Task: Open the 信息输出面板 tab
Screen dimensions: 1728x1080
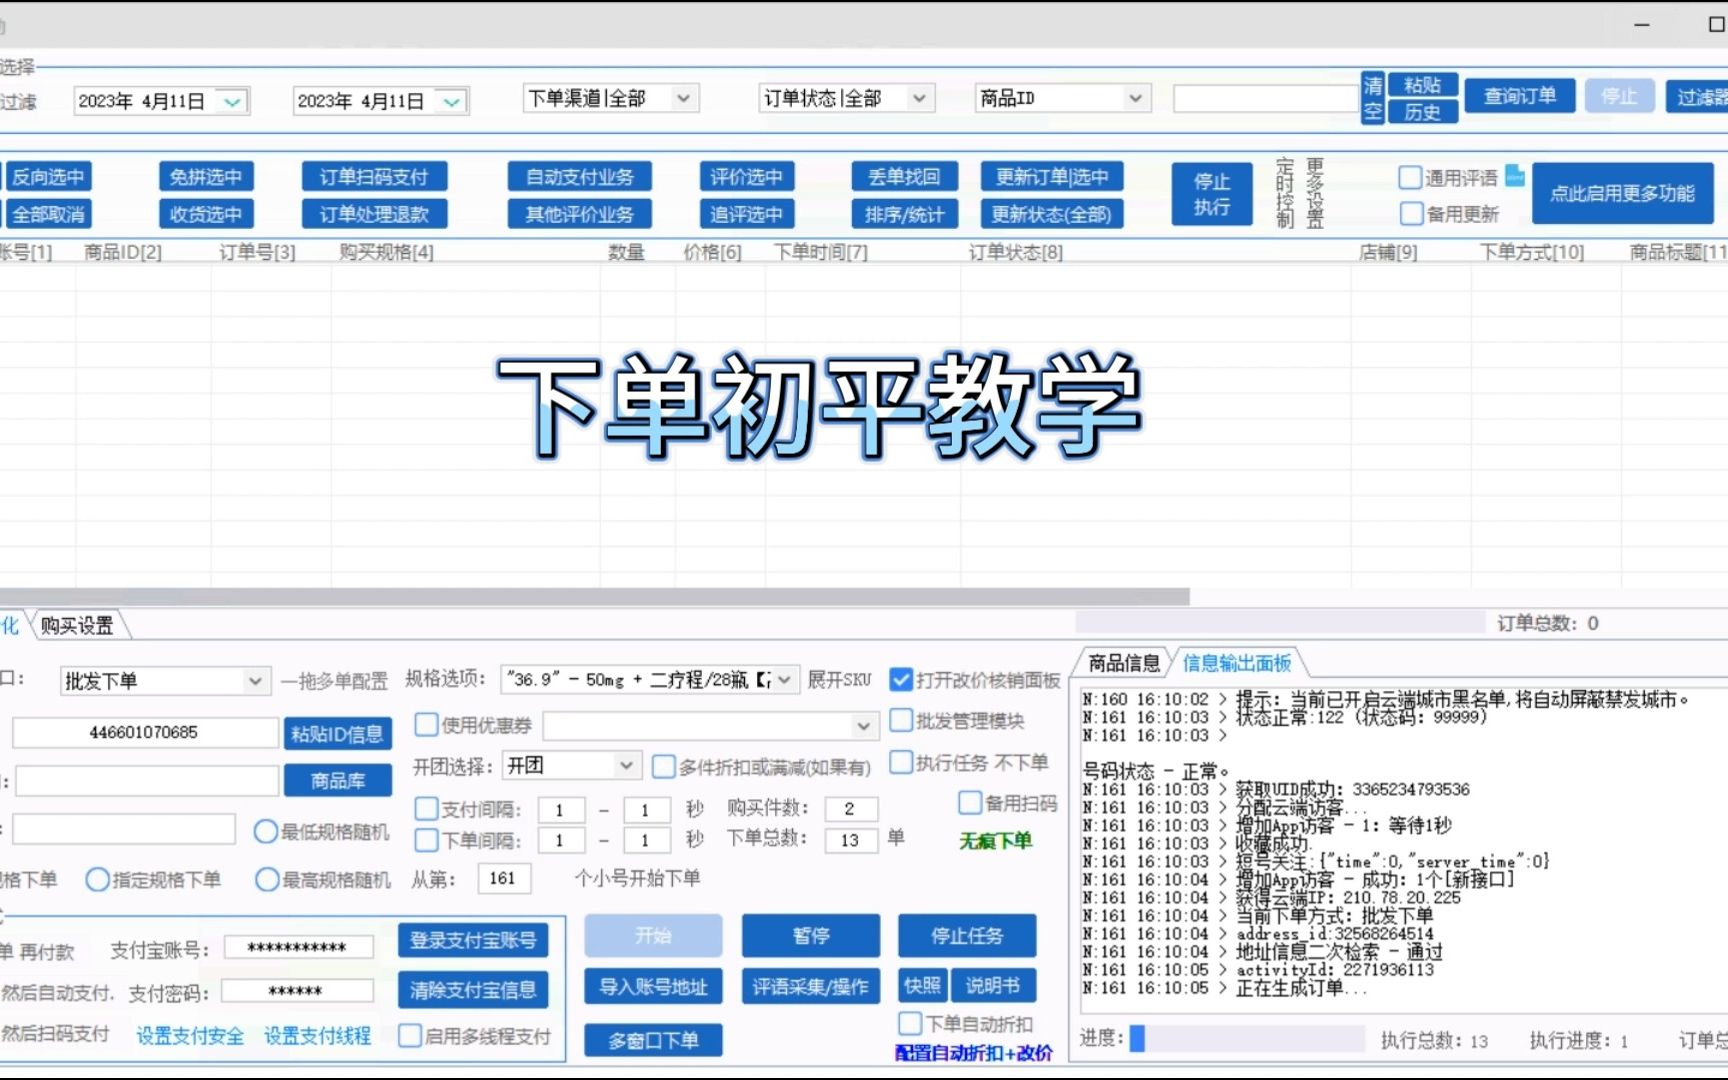Action: [x=1237, y=662]
